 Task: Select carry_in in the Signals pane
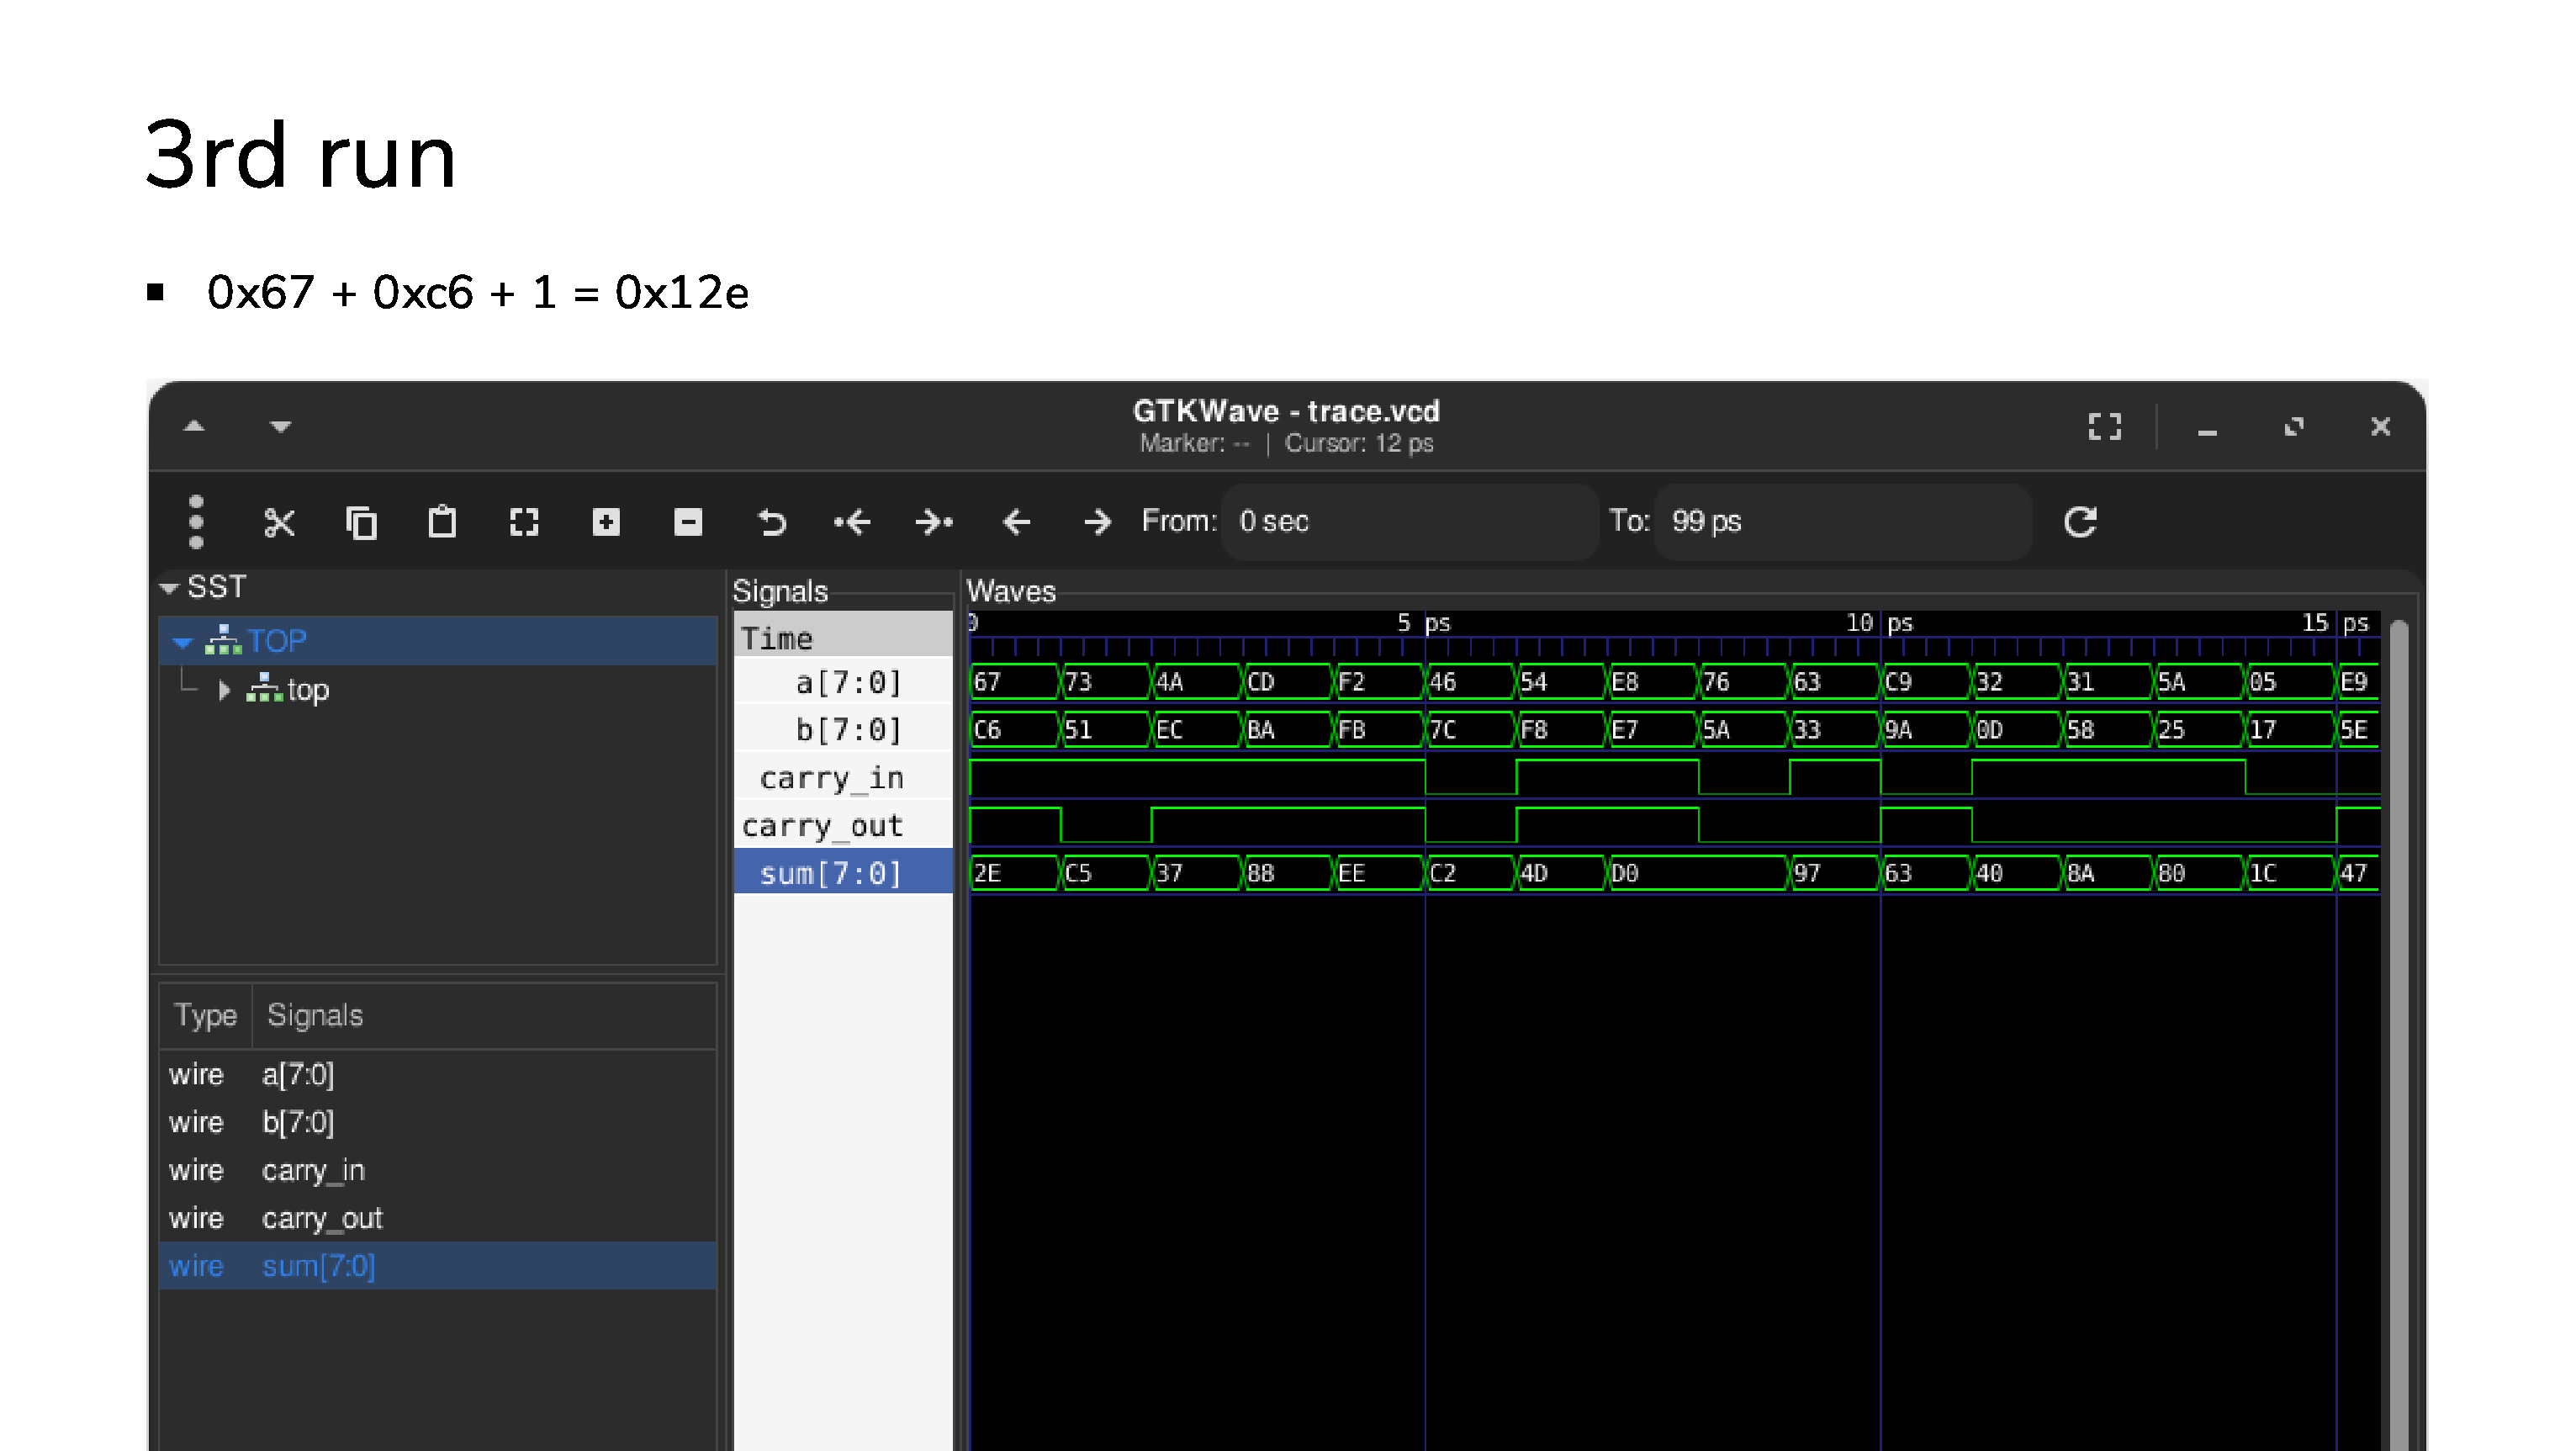[x=843, y=778]
